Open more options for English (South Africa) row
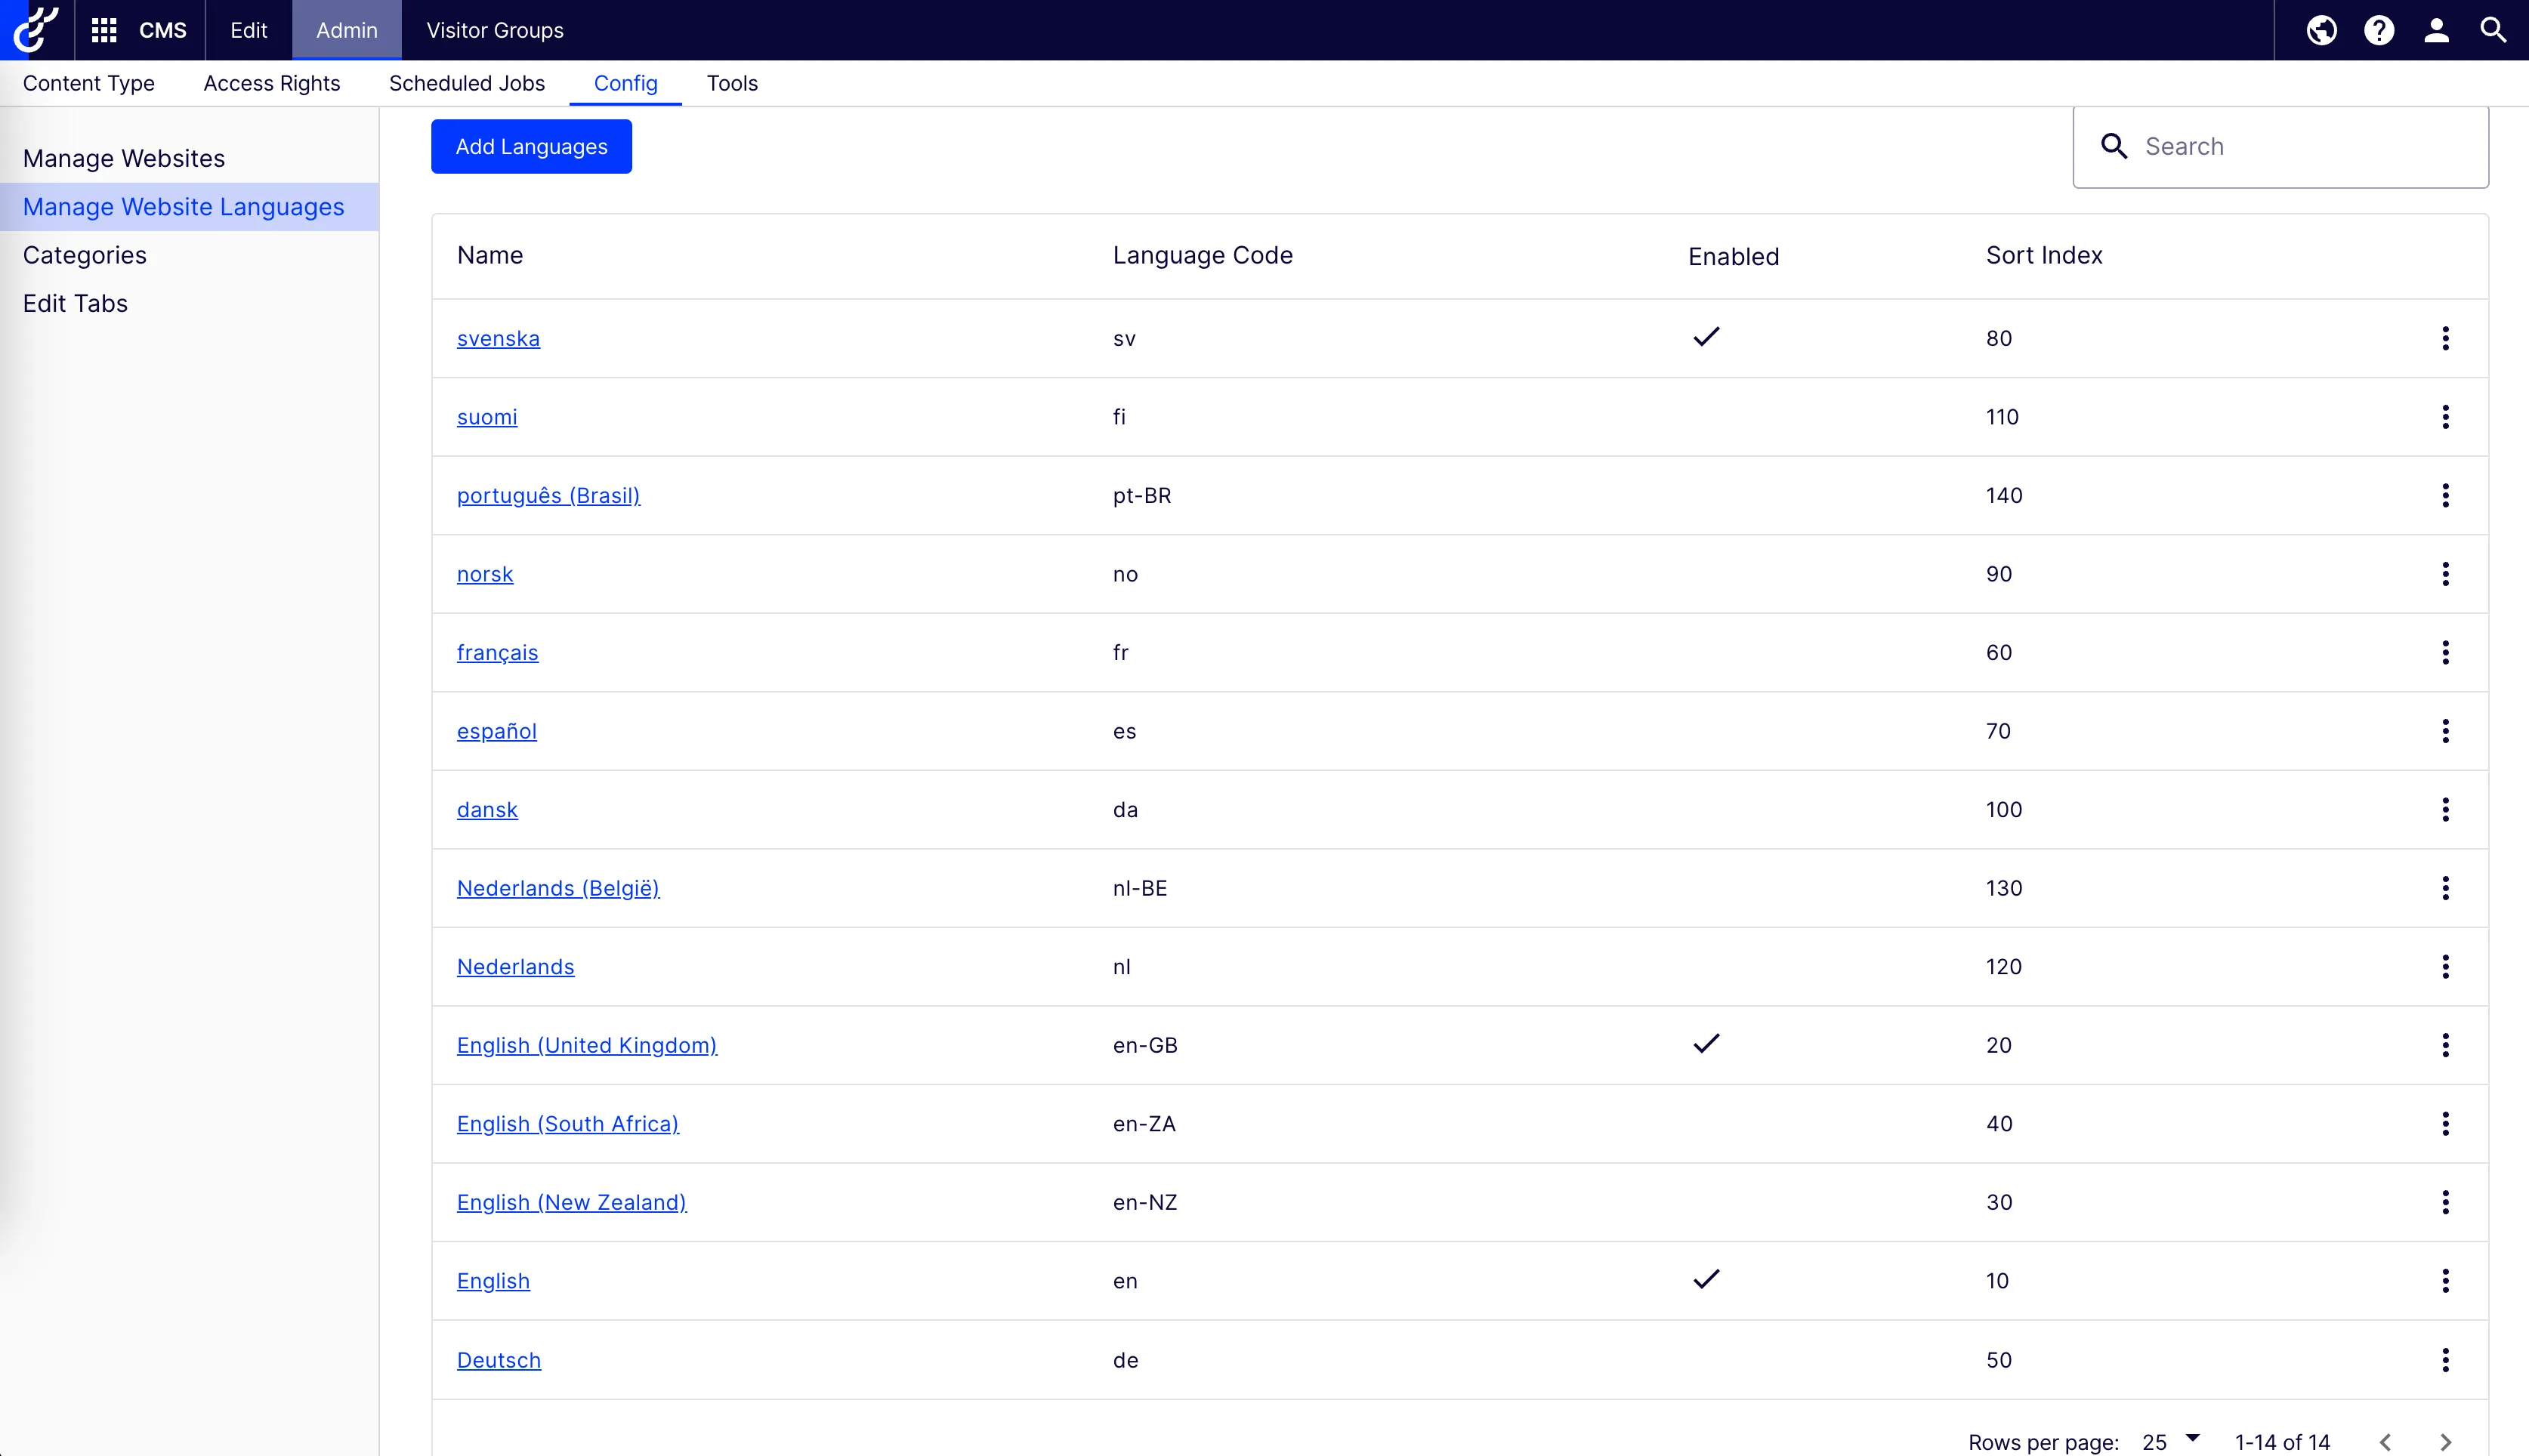Image resolution: width=2529 pixels, height=1456 pixels. point(2445,1123)
